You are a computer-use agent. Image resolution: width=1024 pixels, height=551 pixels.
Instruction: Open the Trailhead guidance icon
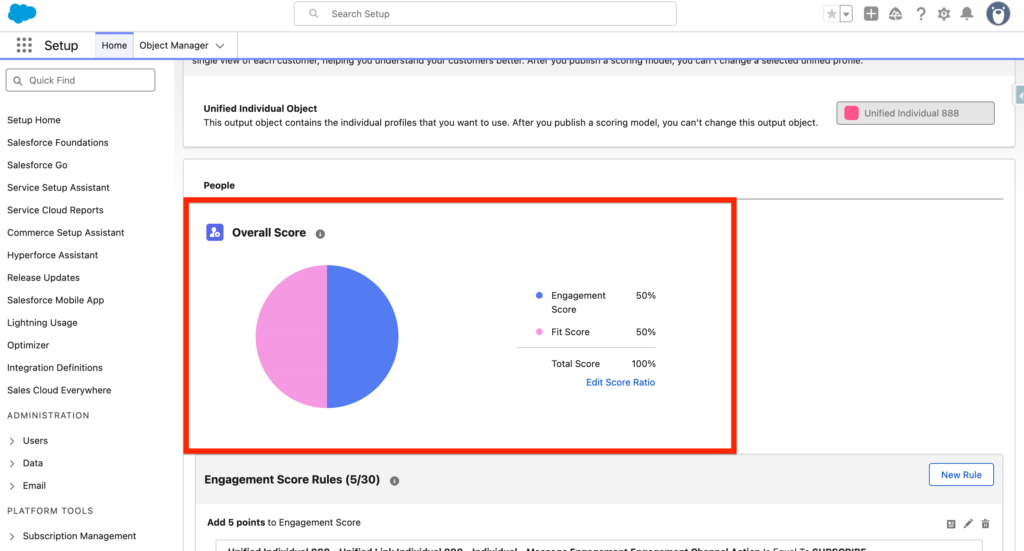tap(895, 14)
